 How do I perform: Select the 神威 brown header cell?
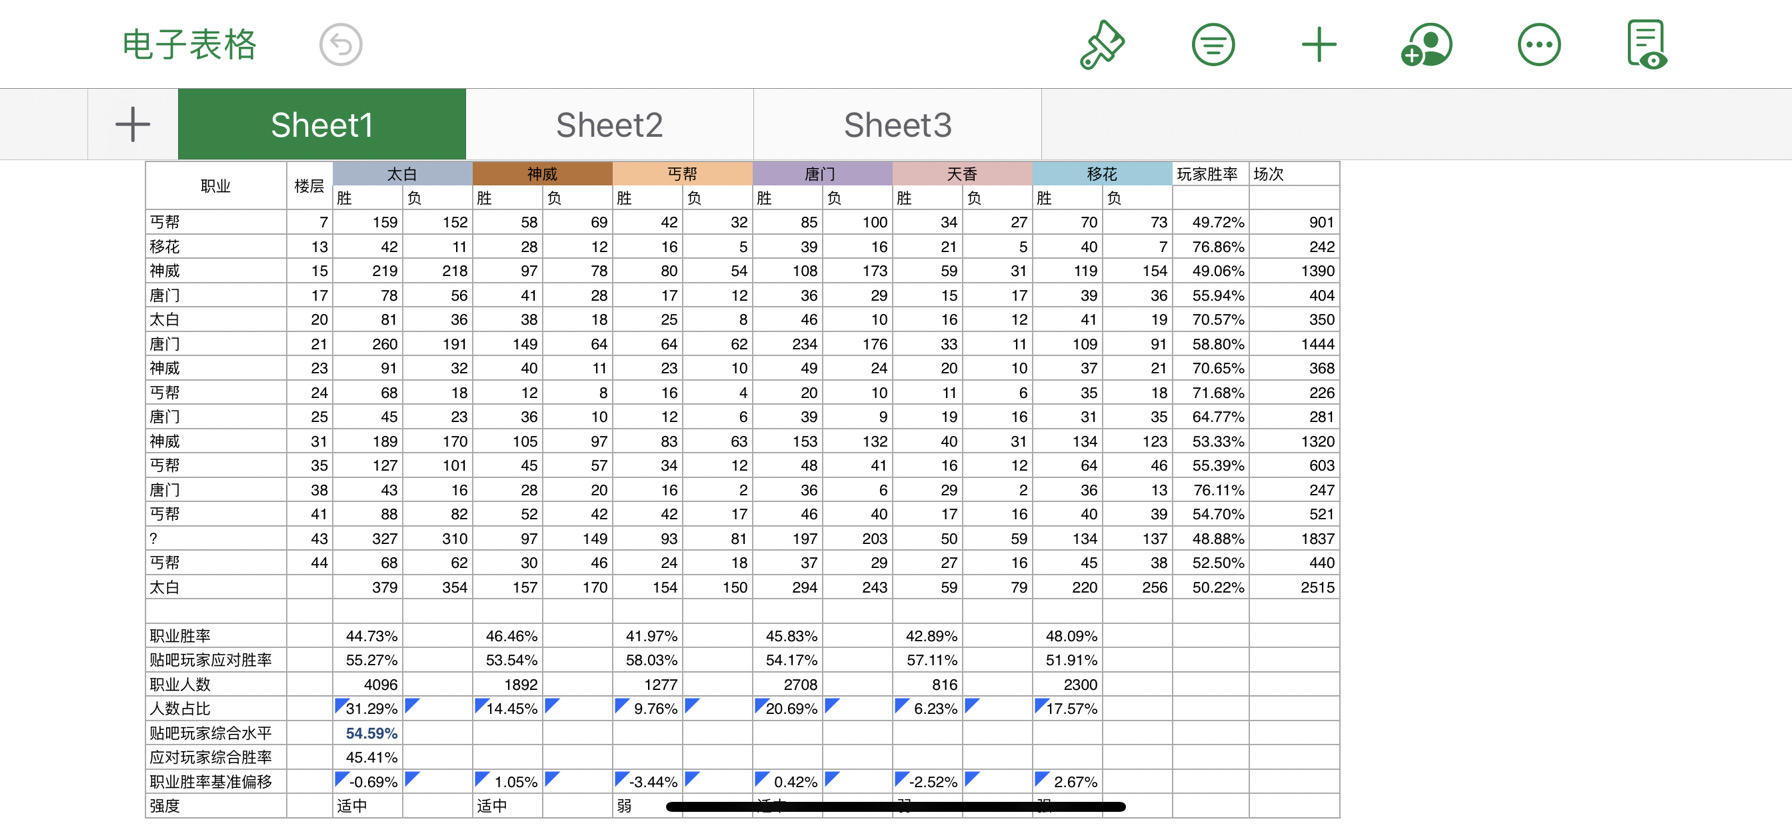click(x=543, y=174)
